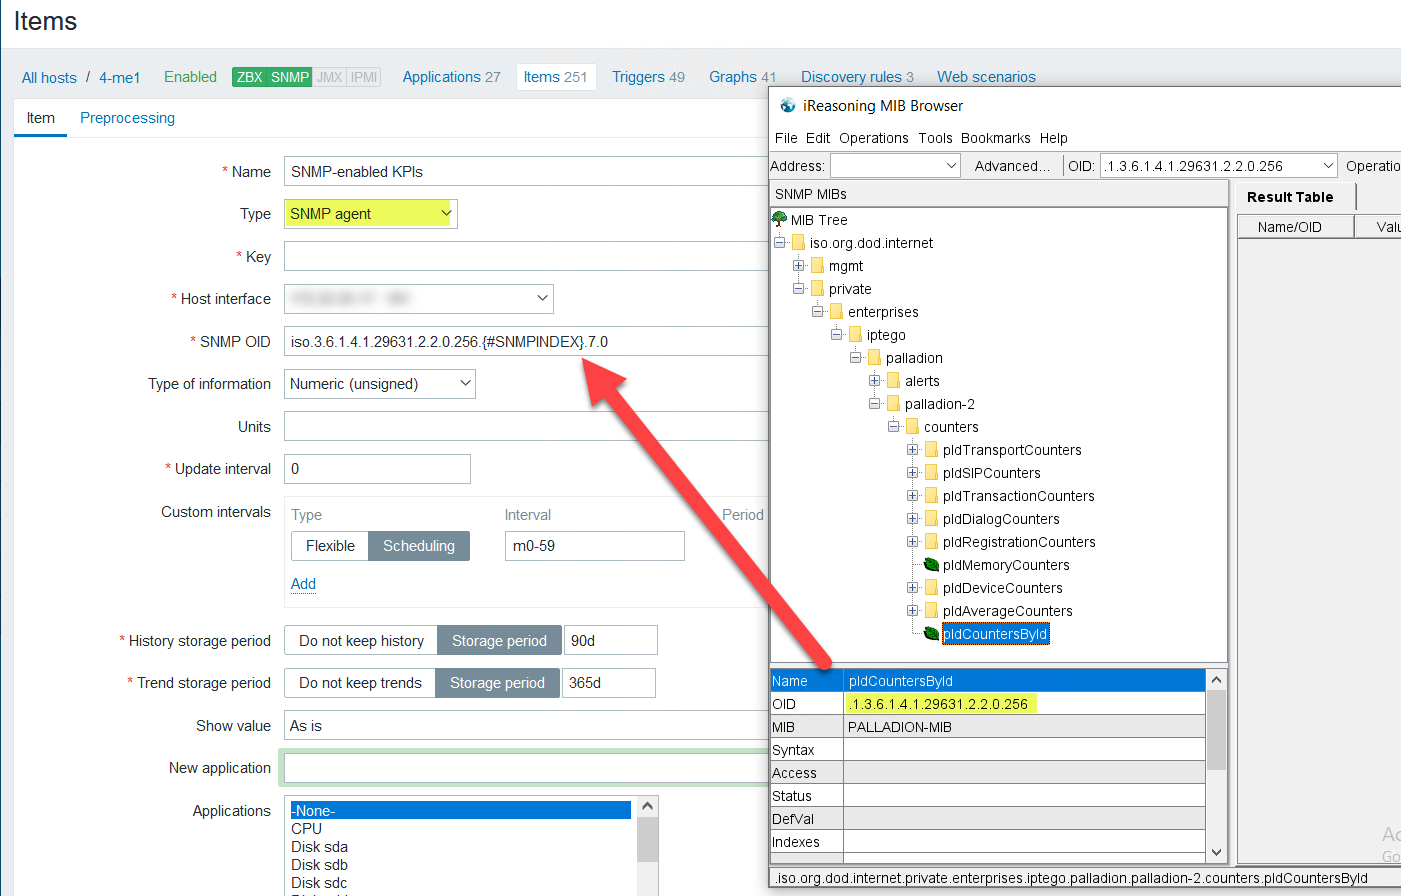Click the Add custom interval link
The image size is (1401, 896).
[303, 584]
